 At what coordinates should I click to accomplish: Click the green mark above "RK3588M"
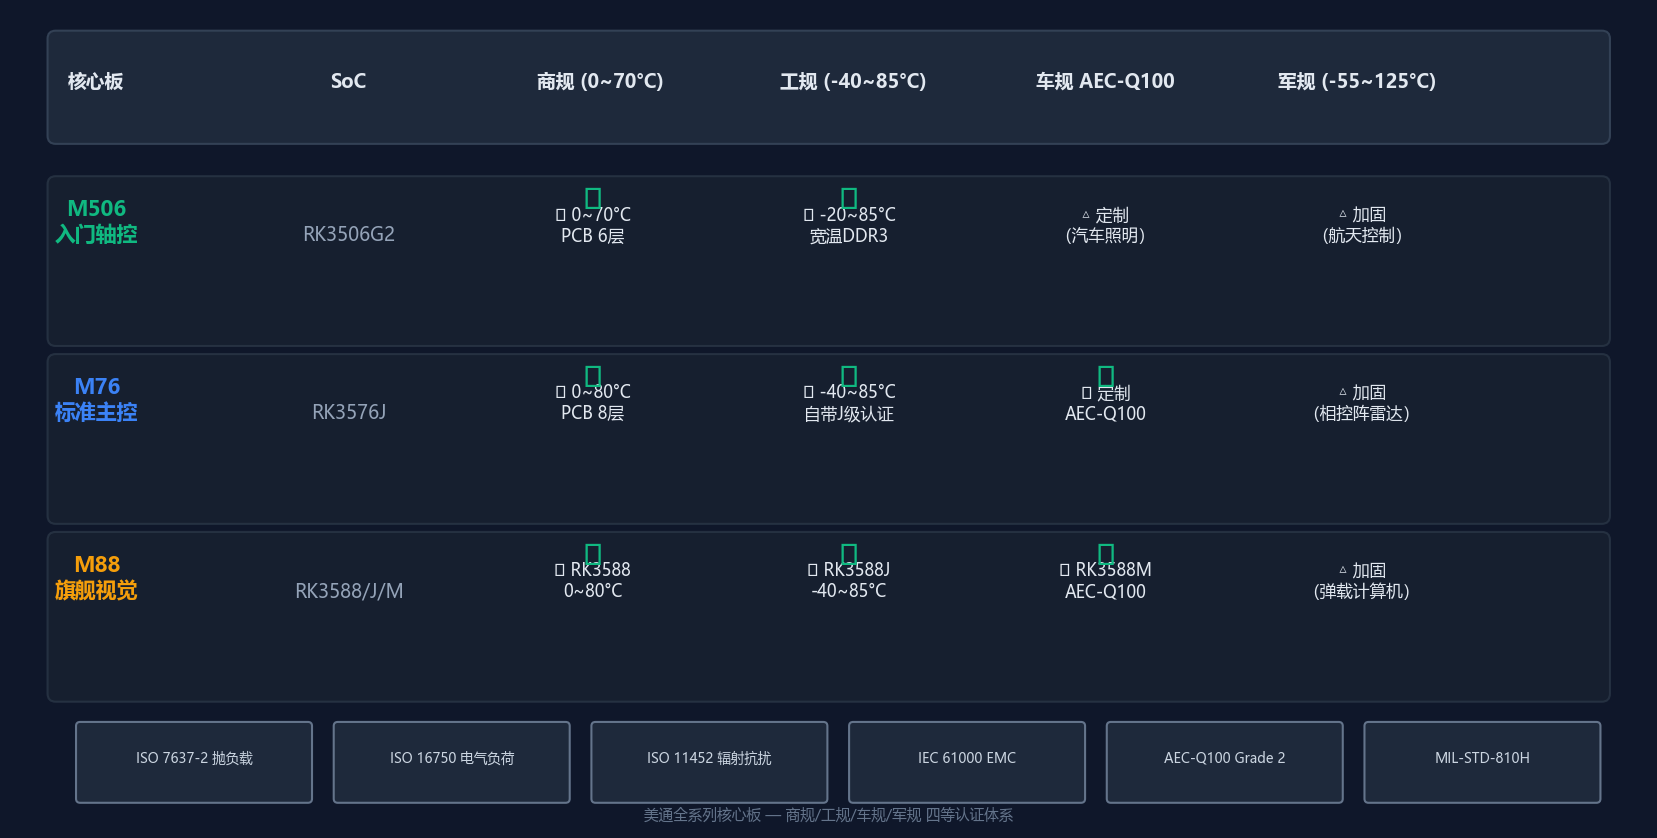point(1106,554)
